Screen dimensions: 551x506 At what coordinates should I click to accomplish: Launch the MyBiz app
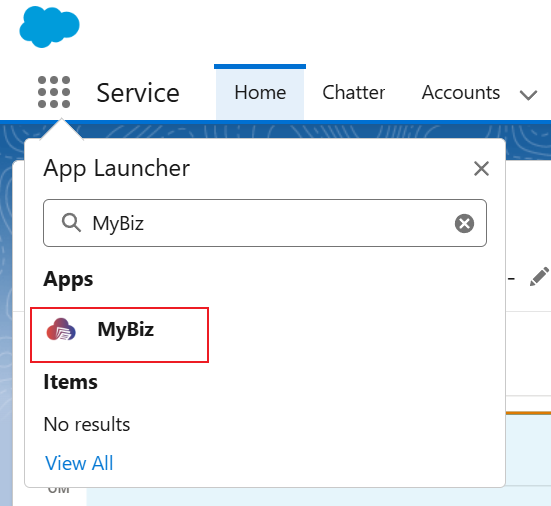(x=119, y=335)
